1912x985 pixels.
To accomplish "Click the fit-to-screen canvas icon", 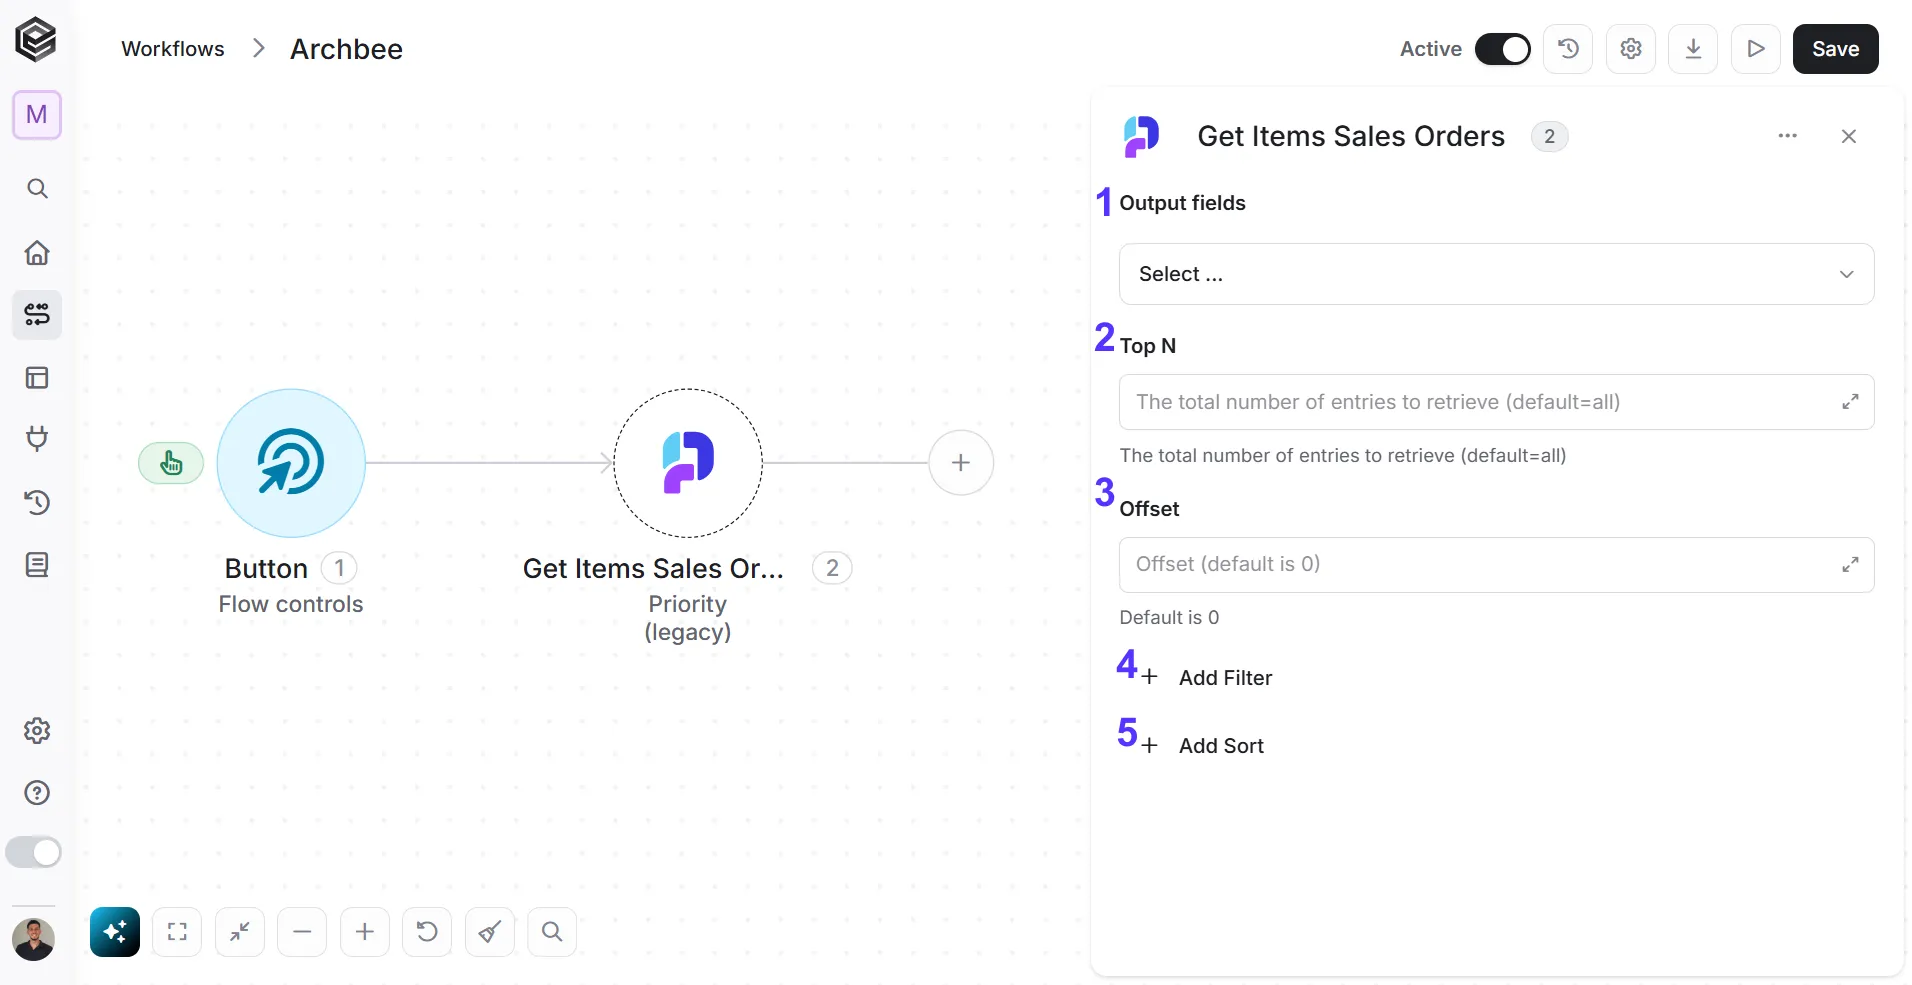I will pos(177,932).
